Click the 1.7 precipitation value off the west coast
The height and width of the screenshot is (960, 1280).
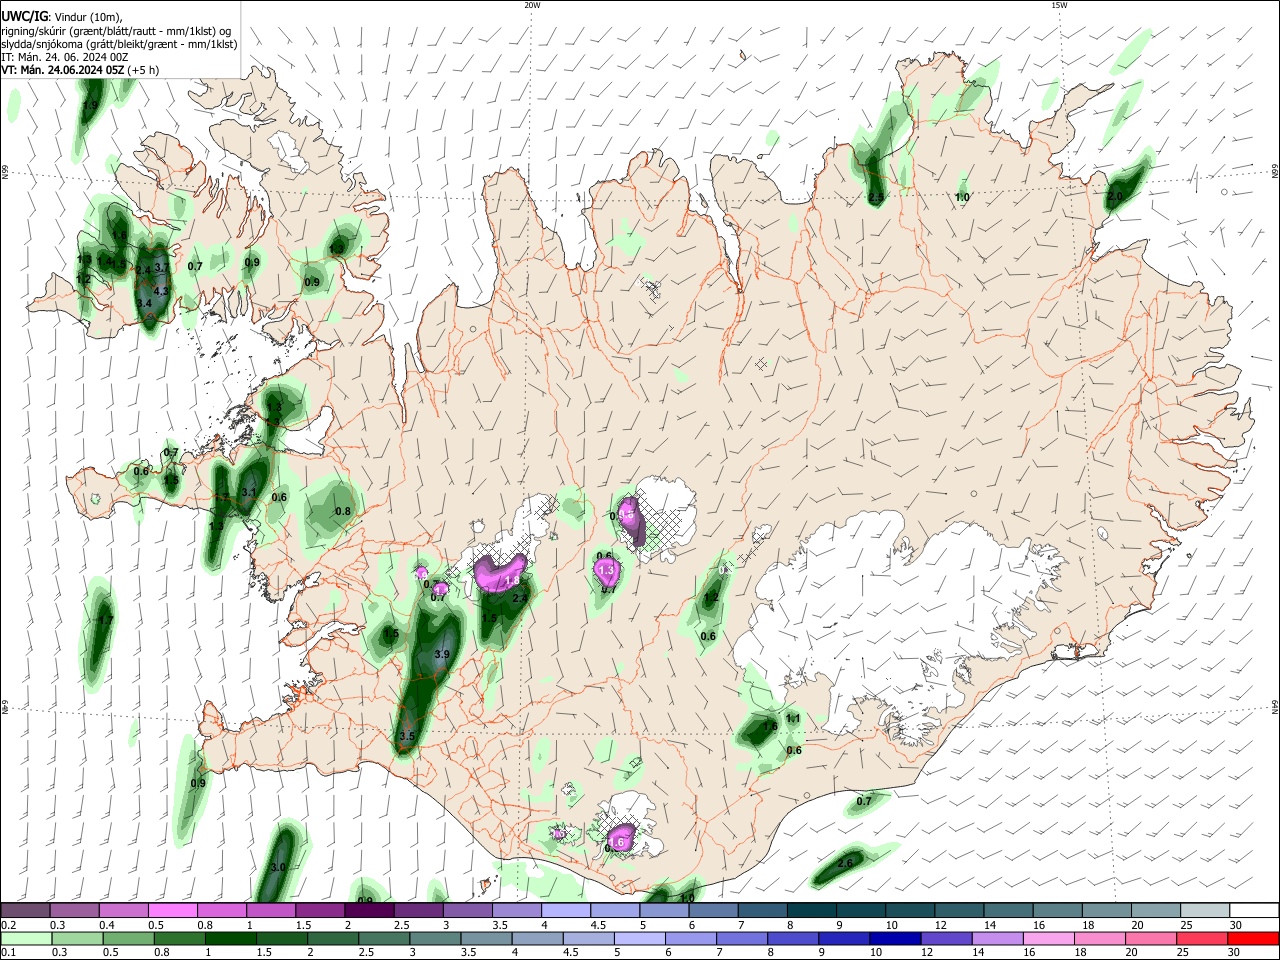(106, 620)
